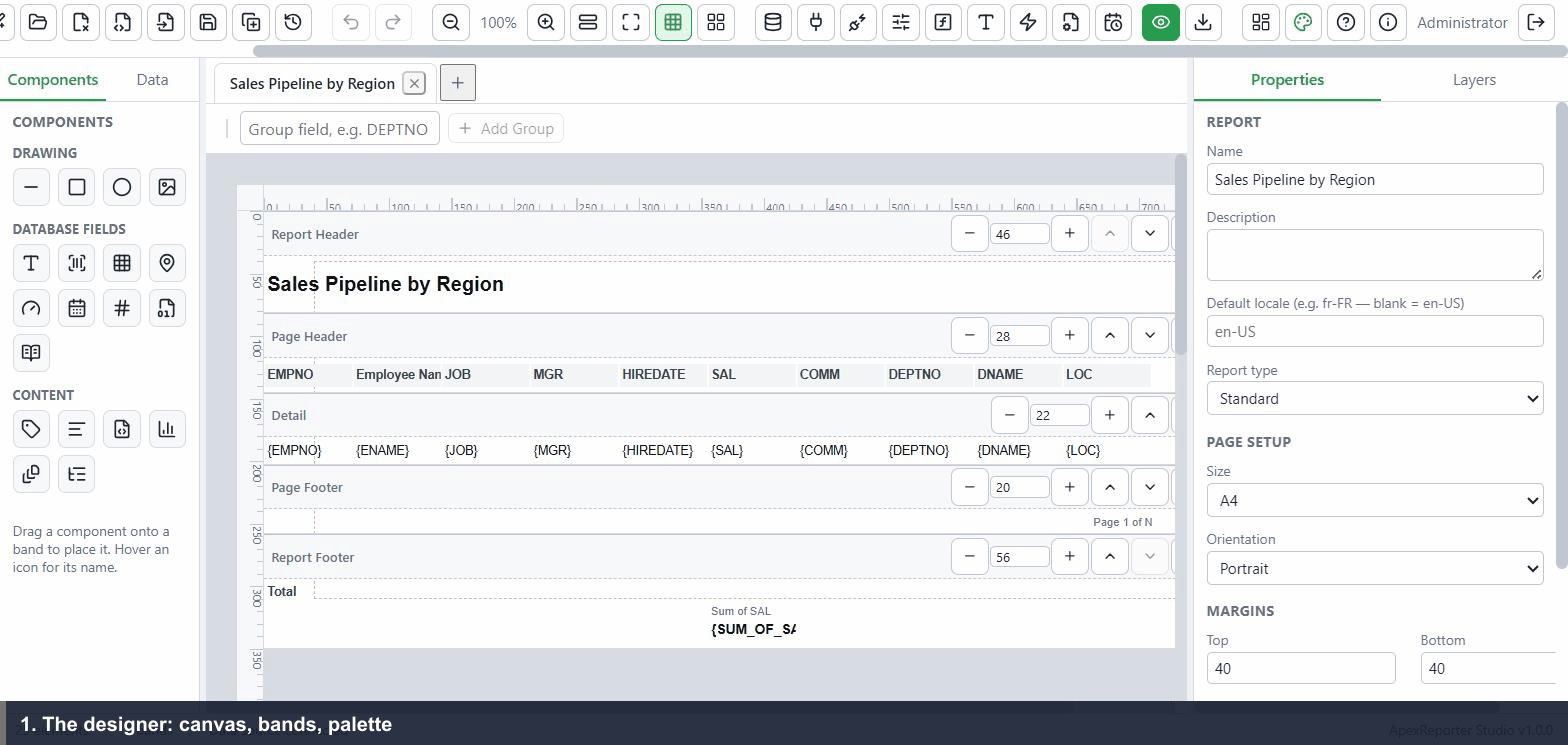The width and height of the screenshot is (1568, 745).
Task: Open the page Size A4 dropdown
Action: tap(1375, 500)
